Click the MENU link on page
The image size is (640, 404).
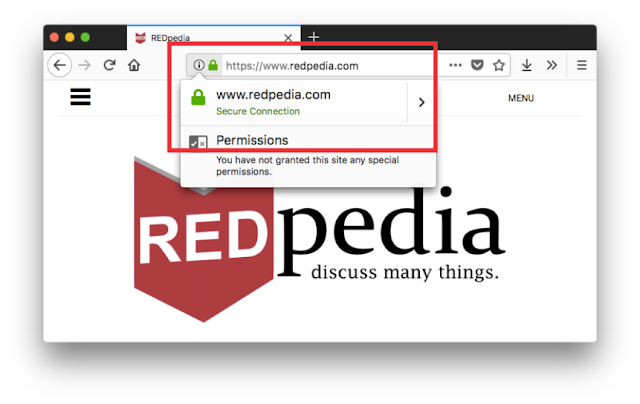[x=521, y=98]
